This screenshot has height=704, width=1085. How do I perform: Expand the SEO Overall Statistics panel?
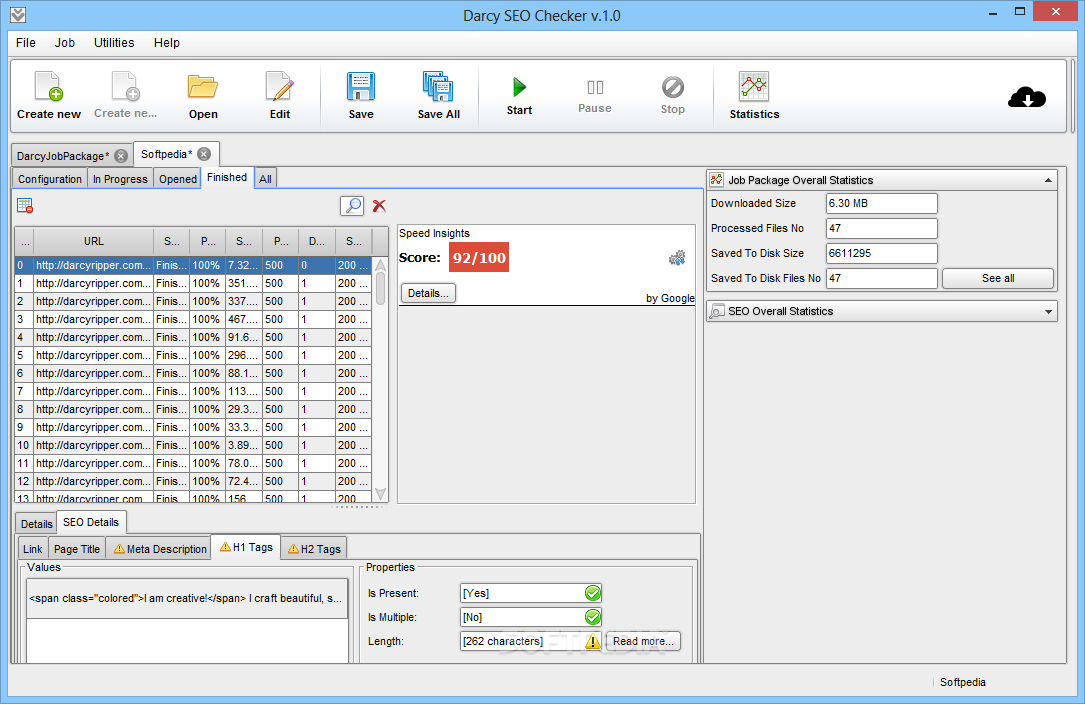pos(1048,312)
